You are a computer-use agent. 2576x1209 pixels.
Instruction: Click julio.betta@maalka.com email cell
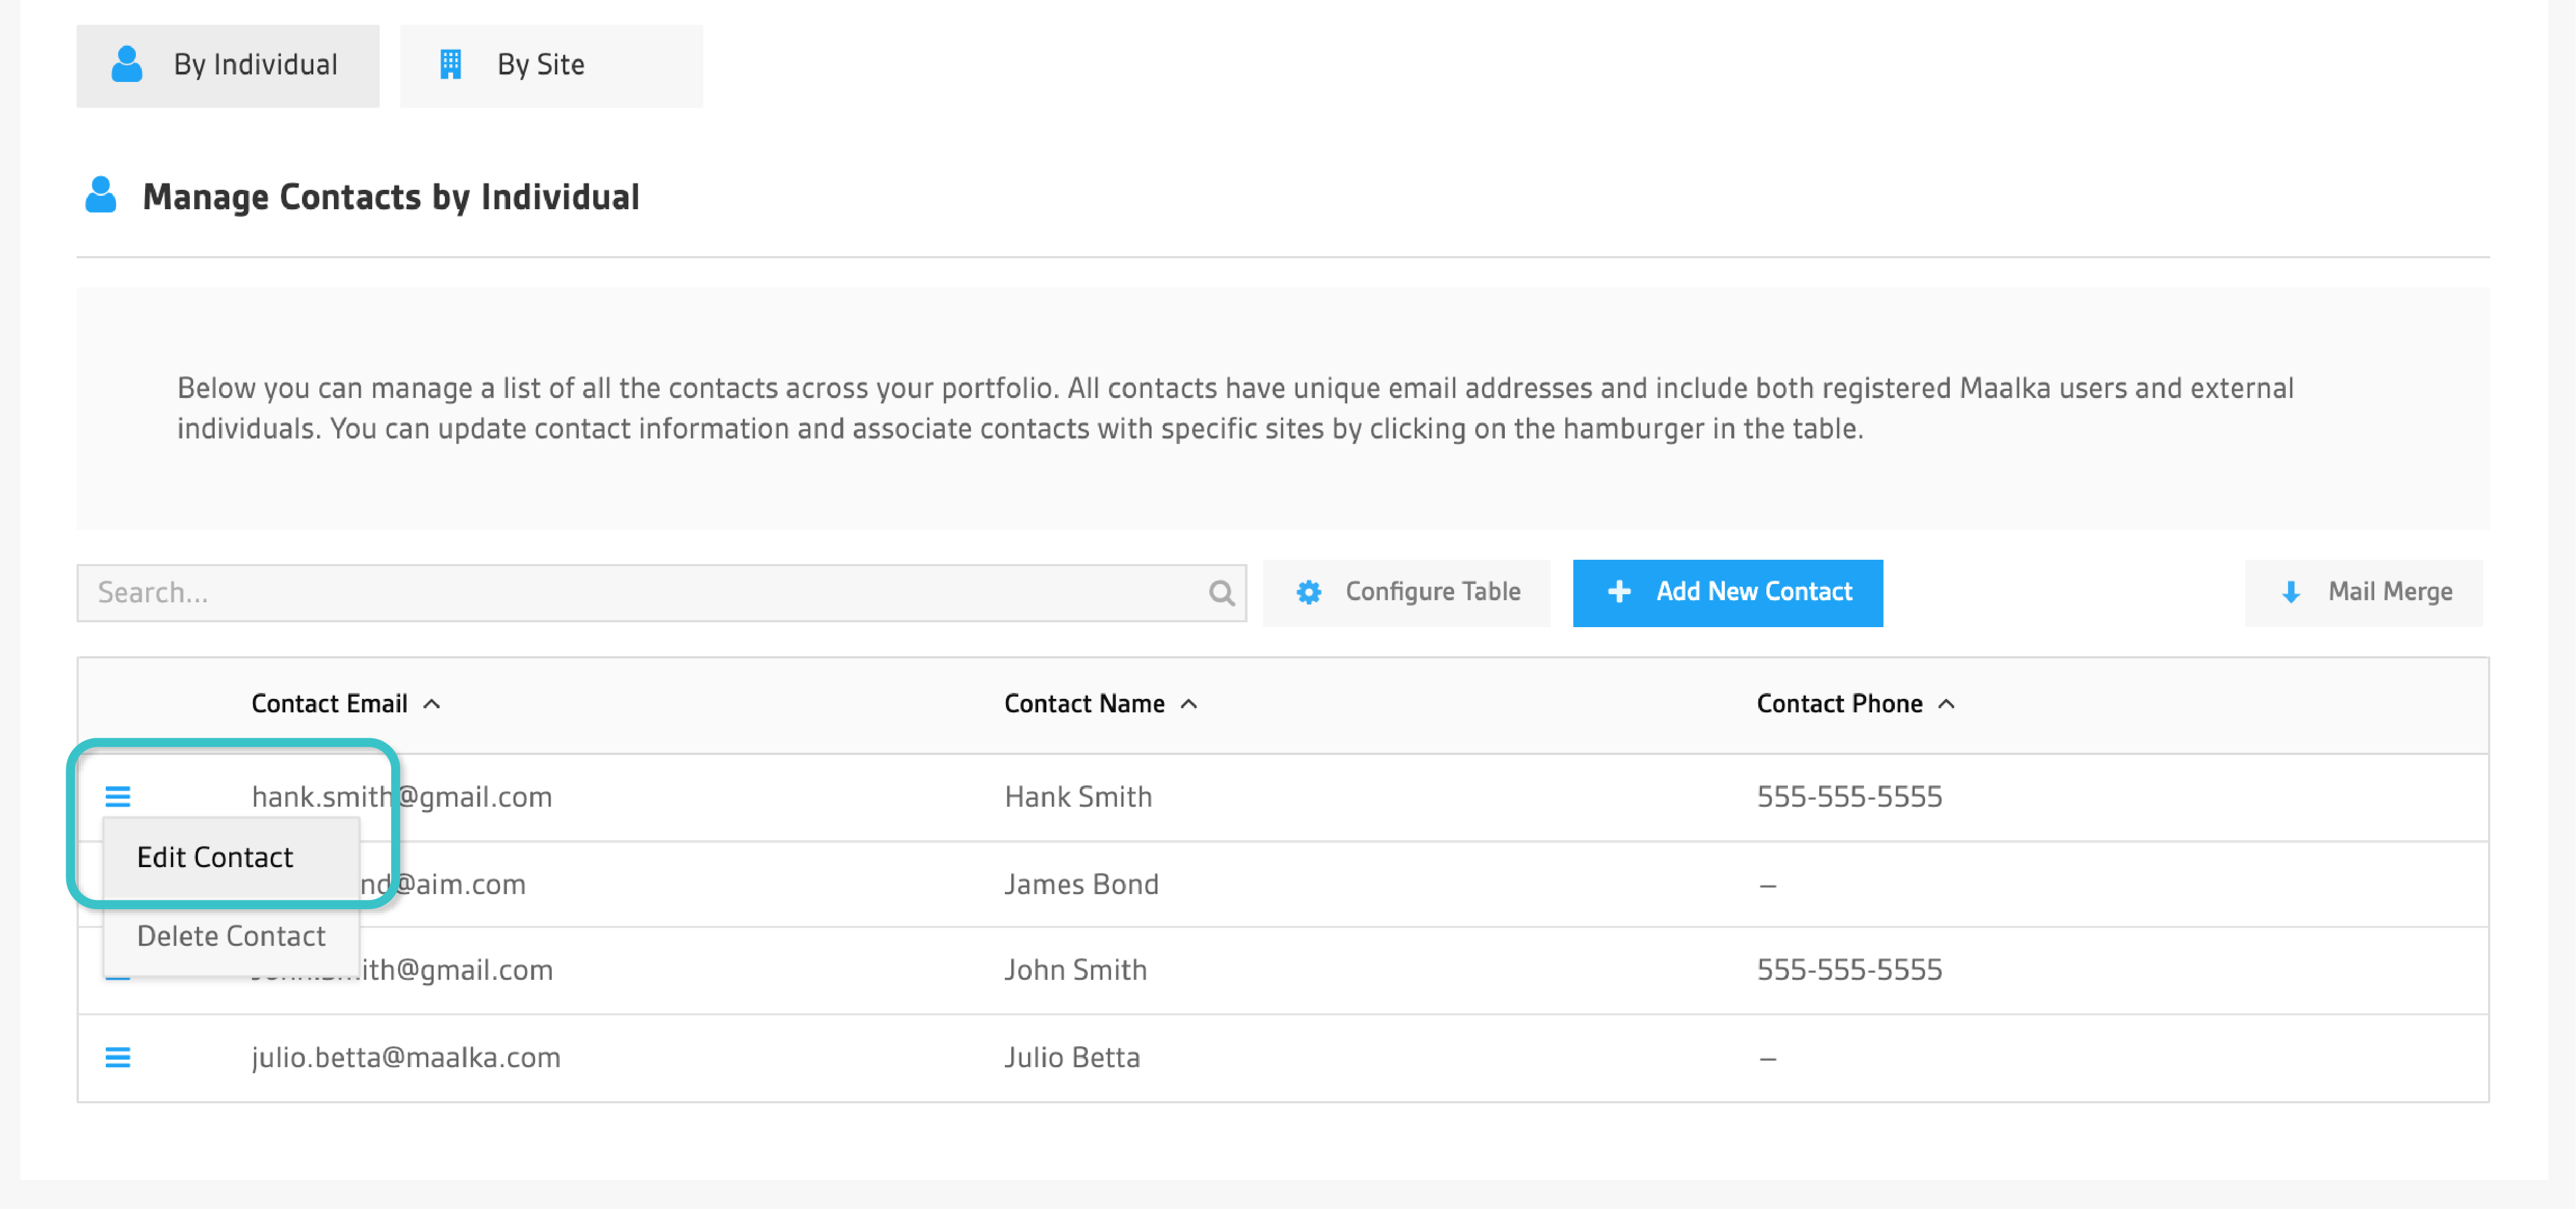tap(406, 1057)
